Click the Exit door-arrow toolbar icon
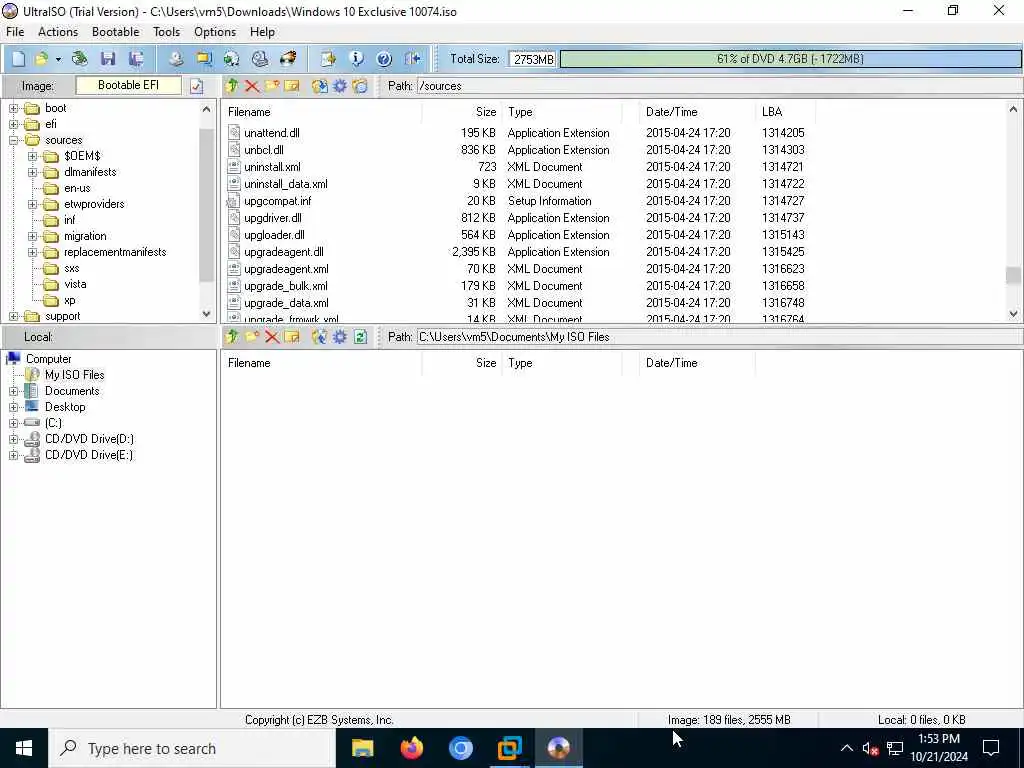The height and width of the screenshot is (768, 1024). pyautogui.click(x=412, y=59)
